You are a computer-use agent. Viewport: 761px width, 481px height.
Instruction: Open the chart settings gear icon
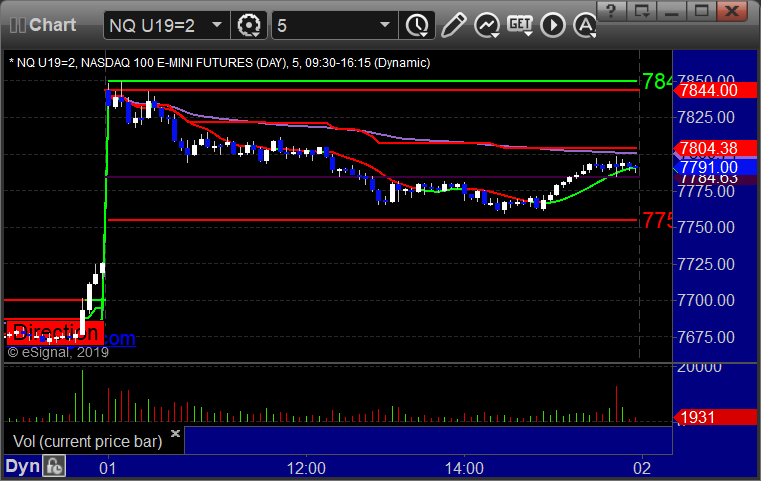[249, 25]
